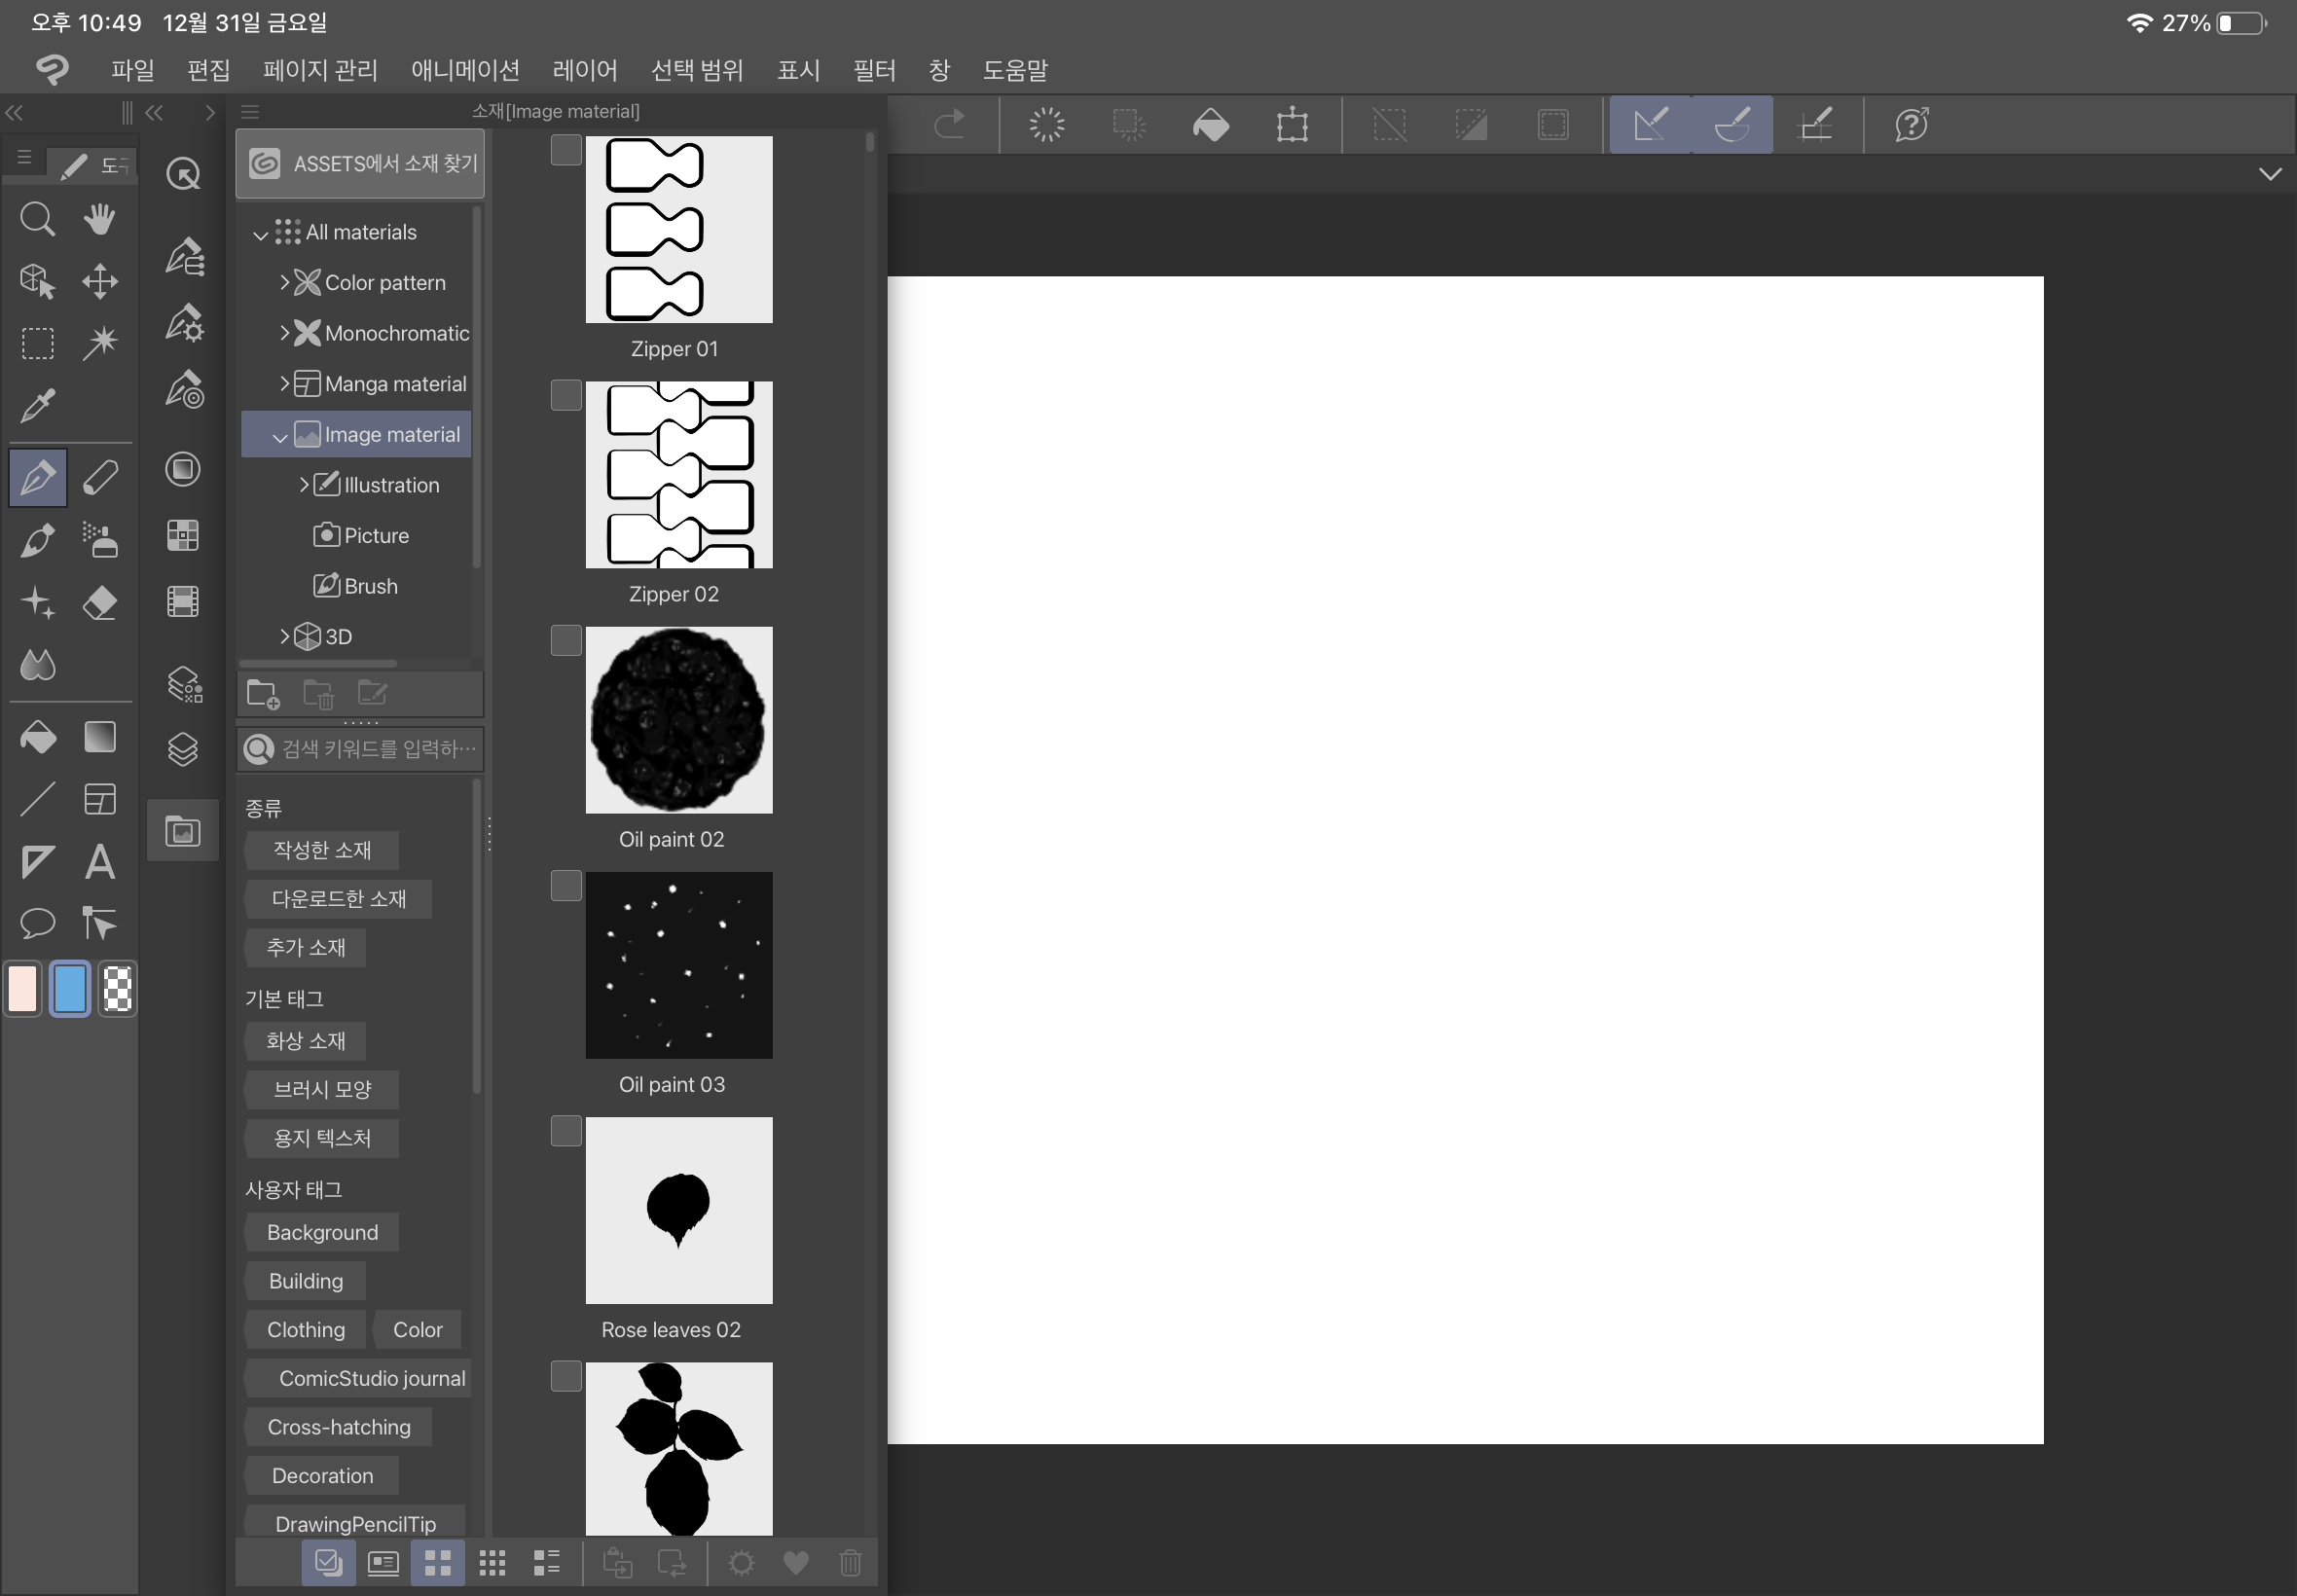This screenshot has width=2297, height=1596.
Task: Select the Eraser tool in toolbox
Action: click(99, 603)
